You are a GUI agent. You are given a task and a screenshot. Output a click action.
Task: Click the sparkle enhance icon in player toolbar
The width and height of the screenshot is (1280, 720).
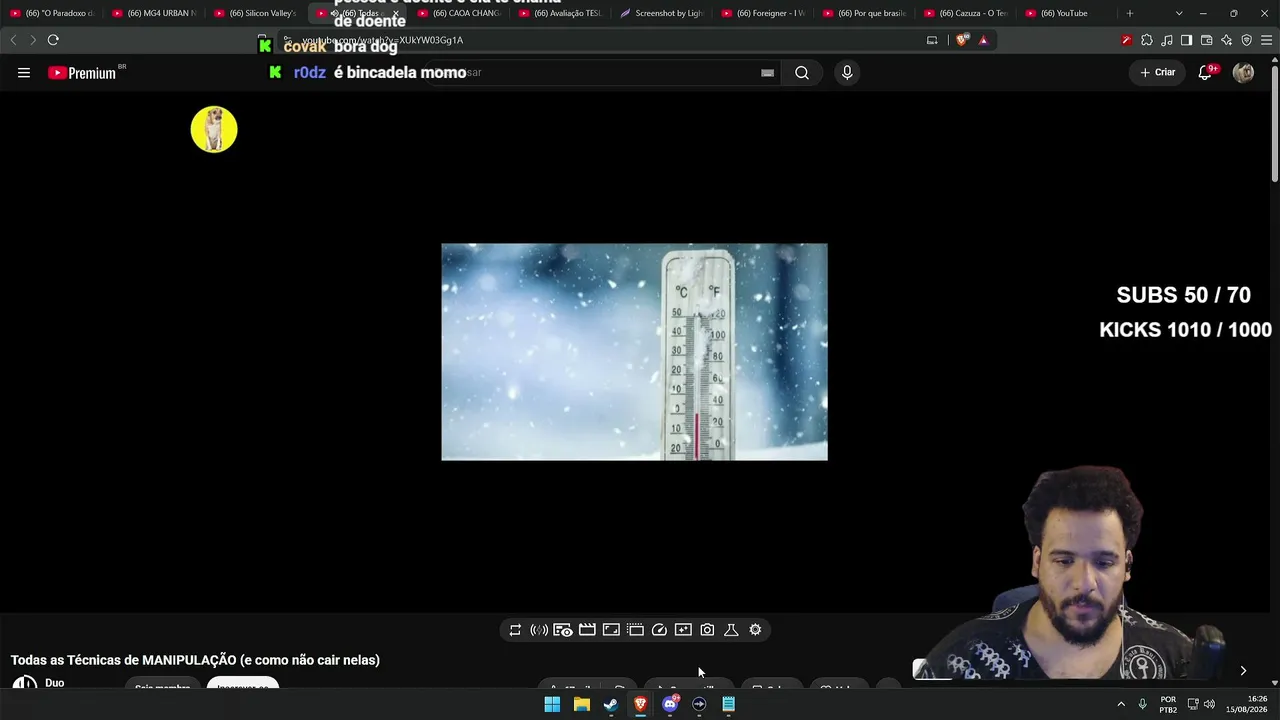(x=683, y=630)
